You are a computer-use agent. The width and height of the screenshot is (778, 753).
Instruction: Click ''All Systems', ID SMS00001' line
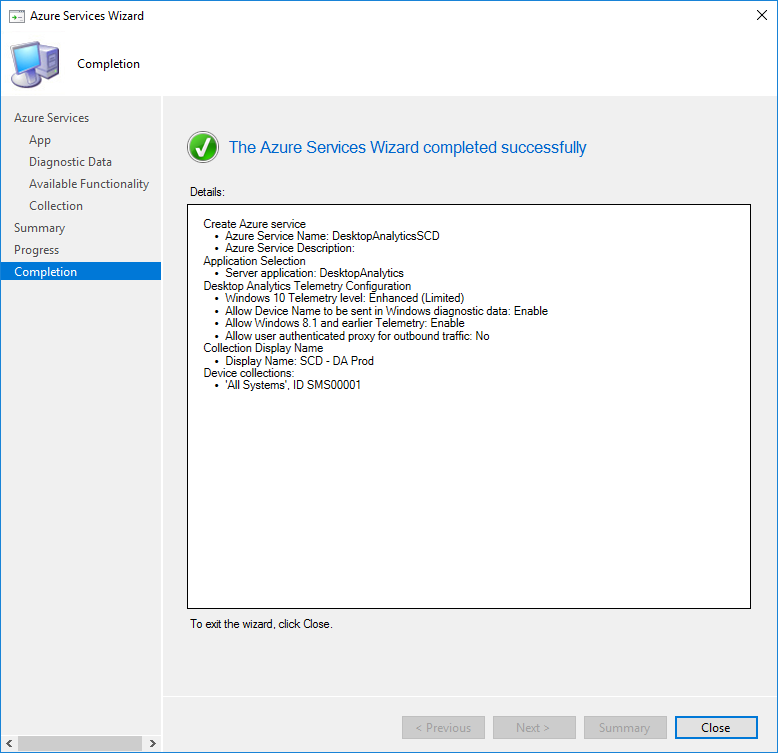coord(293,385)
